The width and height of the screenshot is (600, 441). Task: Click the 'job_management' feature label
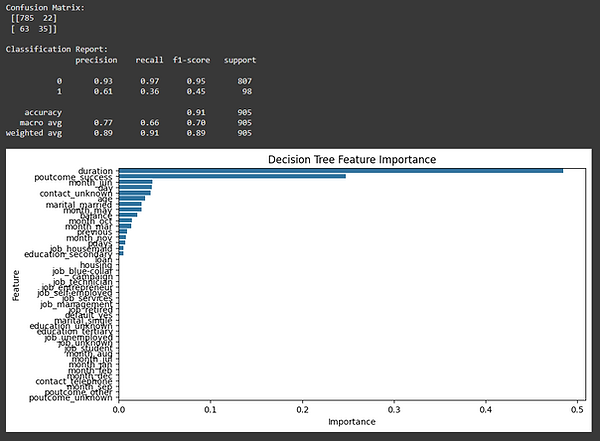(77, 304)
